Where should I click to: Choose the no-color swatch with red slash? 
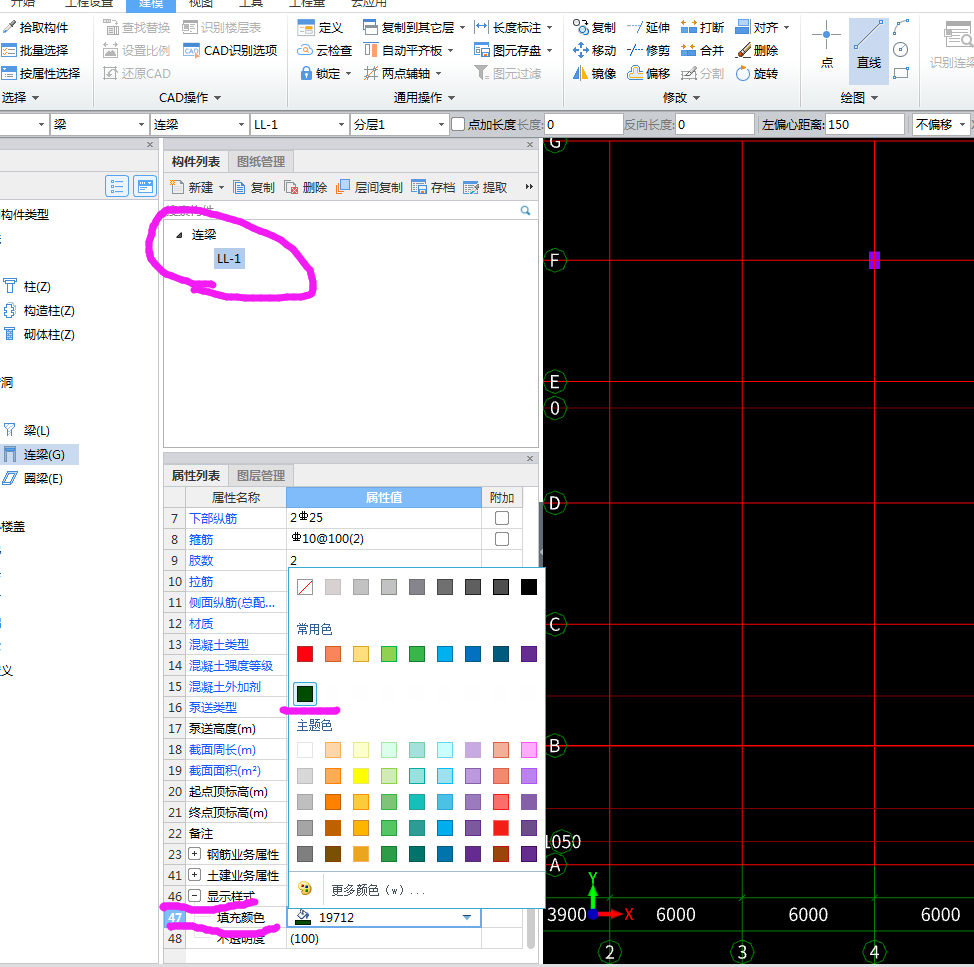[x=305, y=587]
